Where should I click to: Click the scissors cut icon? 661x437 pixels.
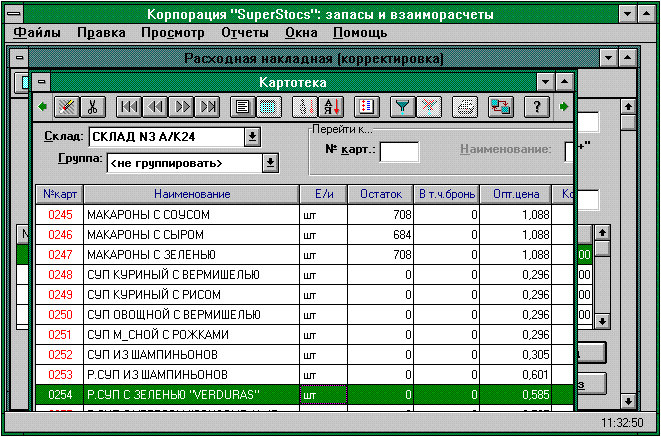(x=93, y=107)
